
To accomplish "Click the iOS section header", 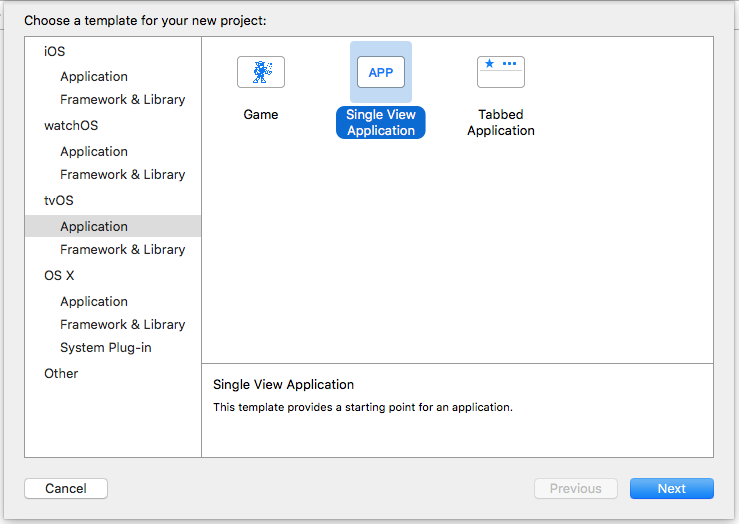I will [55, 51].
